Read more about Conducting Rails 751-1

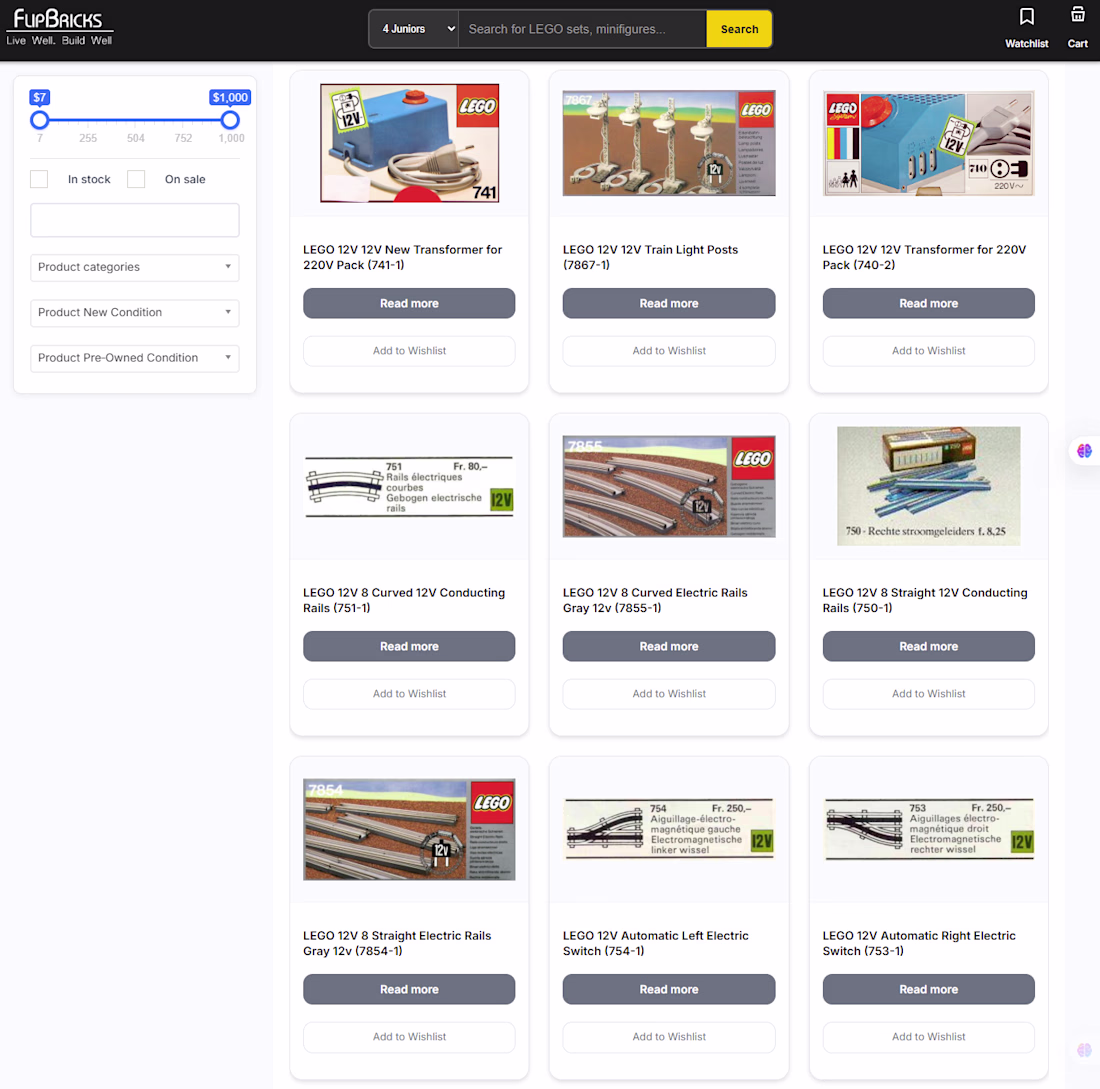coord(409,646)
